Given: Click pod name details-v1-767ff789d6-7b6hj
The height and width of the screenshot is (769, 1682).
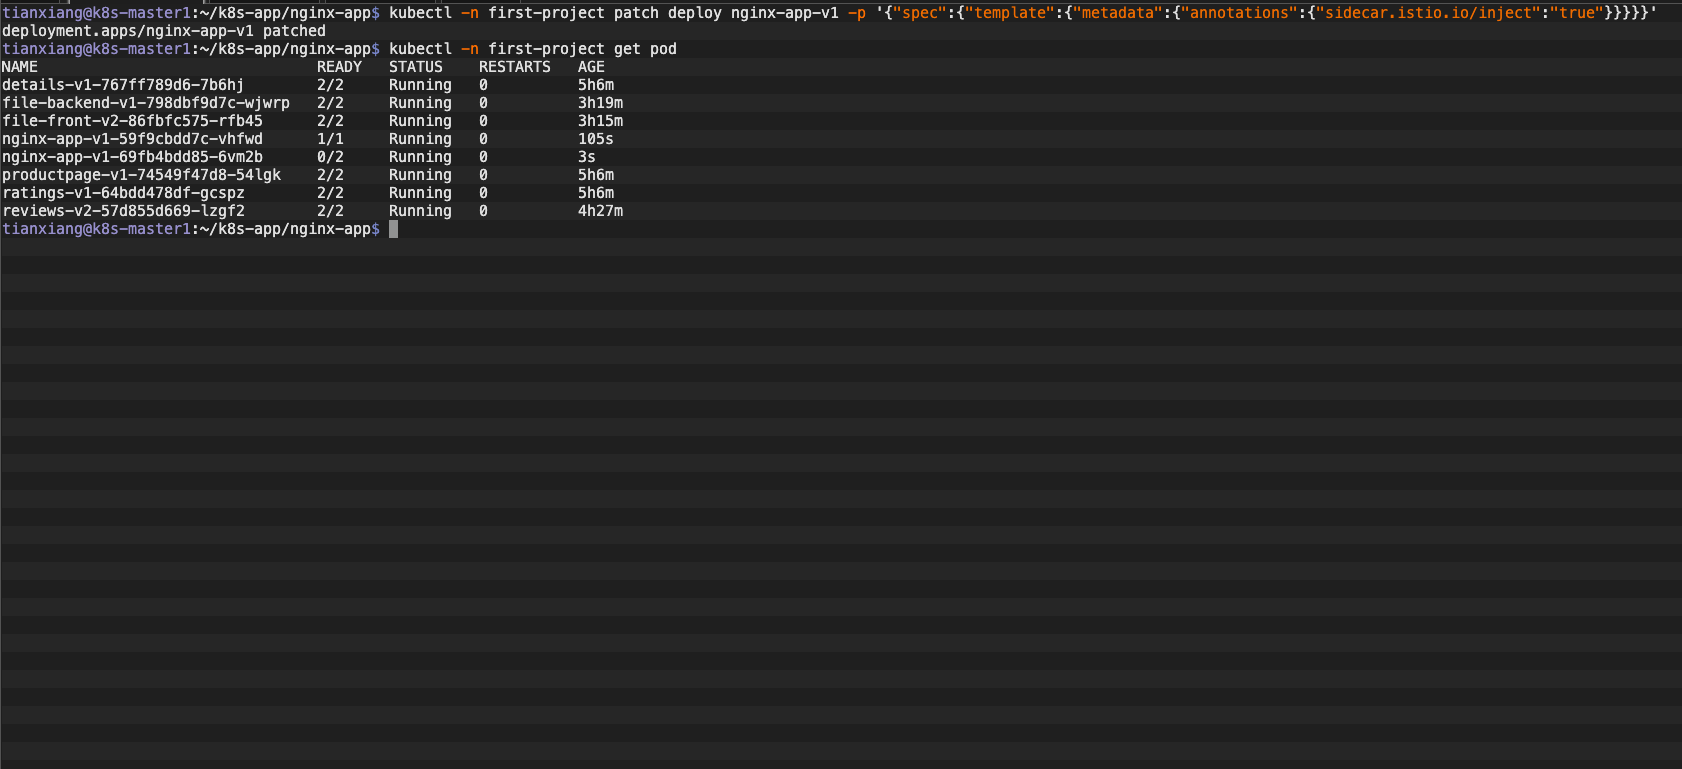Looking at the screenshot, I should [x=123, y=85].
